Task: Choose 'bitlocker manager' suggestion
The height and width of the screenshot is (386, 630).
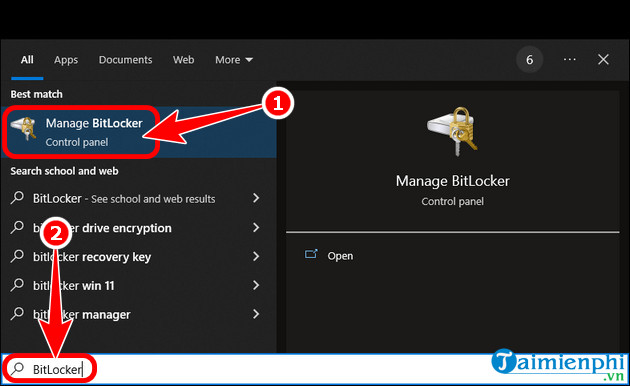Action: pyautogui.click(x=82, y=315)
